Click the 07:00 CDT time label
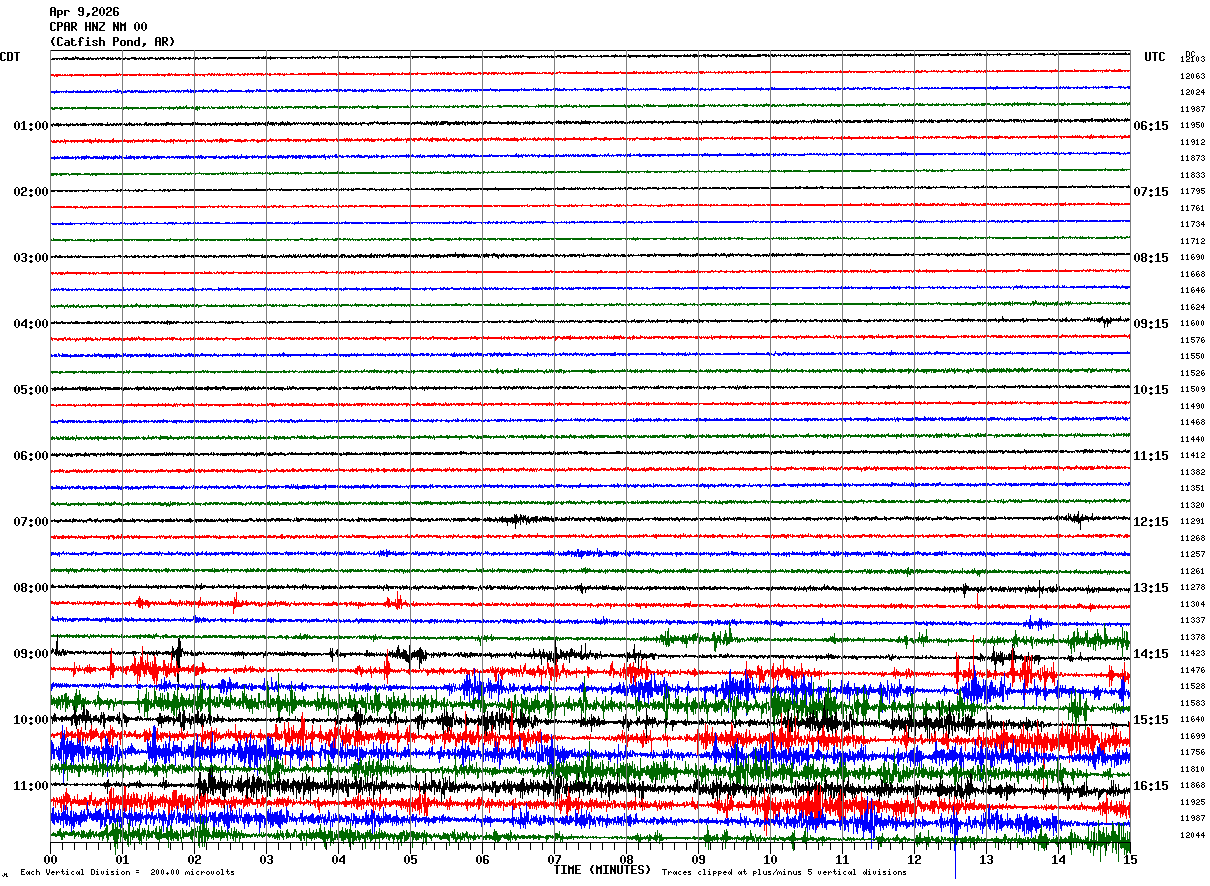 31,522
